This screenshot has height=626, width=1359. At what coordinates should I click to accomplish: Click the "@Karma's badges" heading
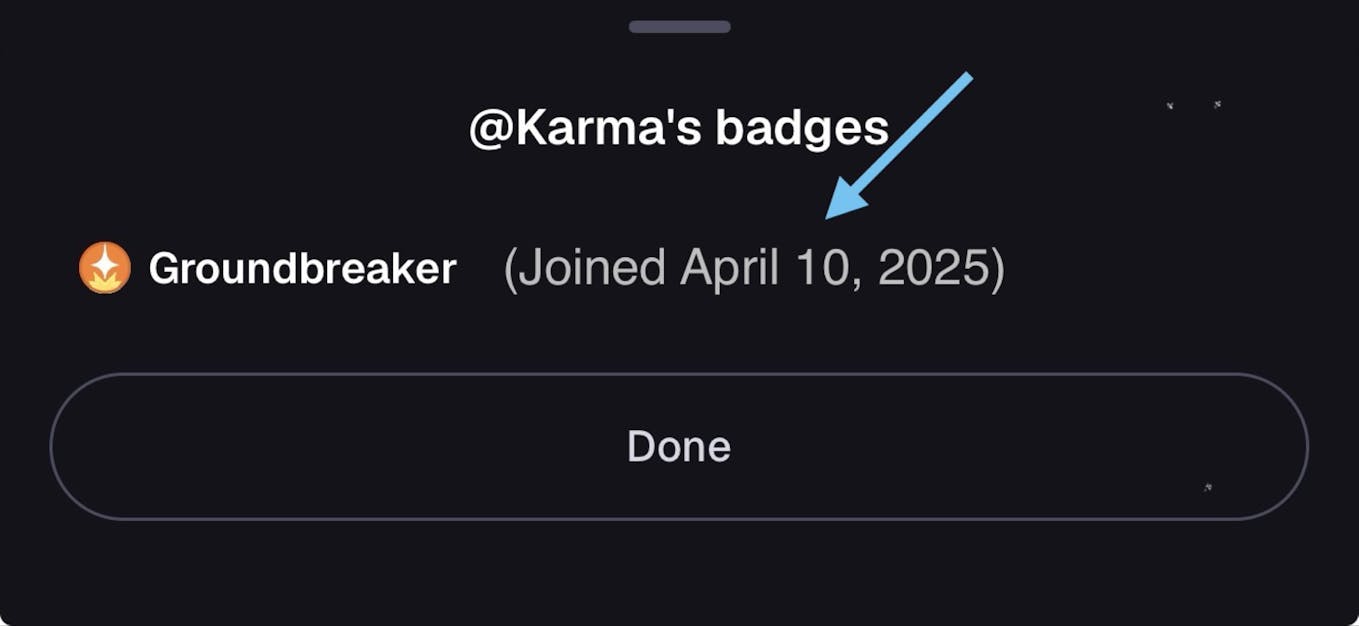click(x=679, y=129)
